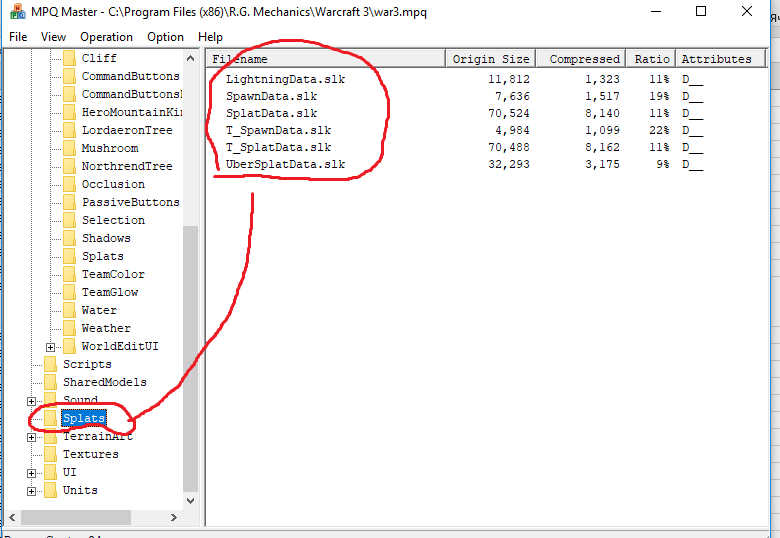Select the Occlusion folder icon
The image size is (780, 538).
pos(70,184)
